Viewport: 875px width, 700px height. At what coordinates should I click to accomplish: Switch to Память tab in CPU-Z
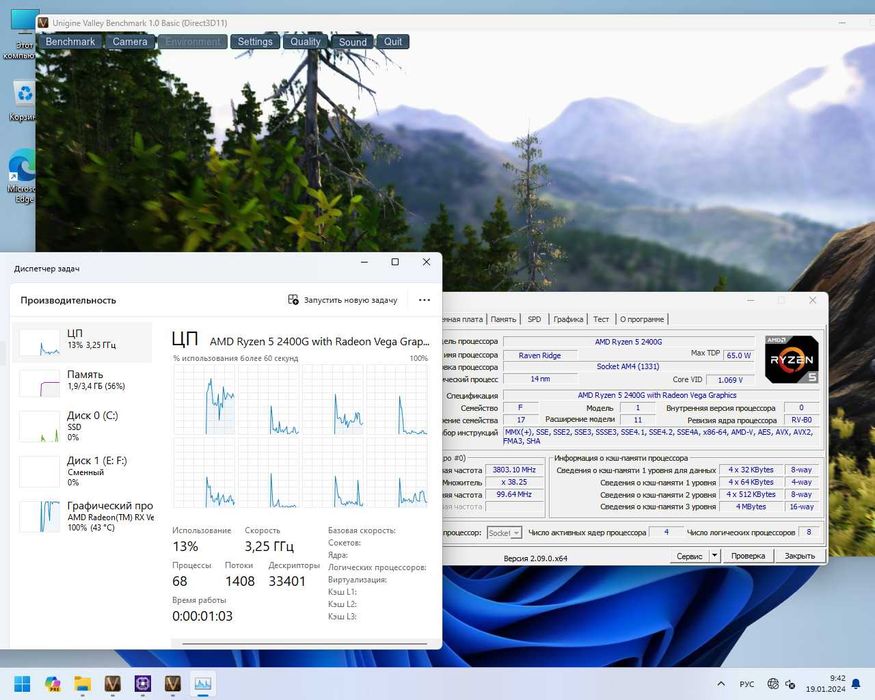tap(503, 319)
